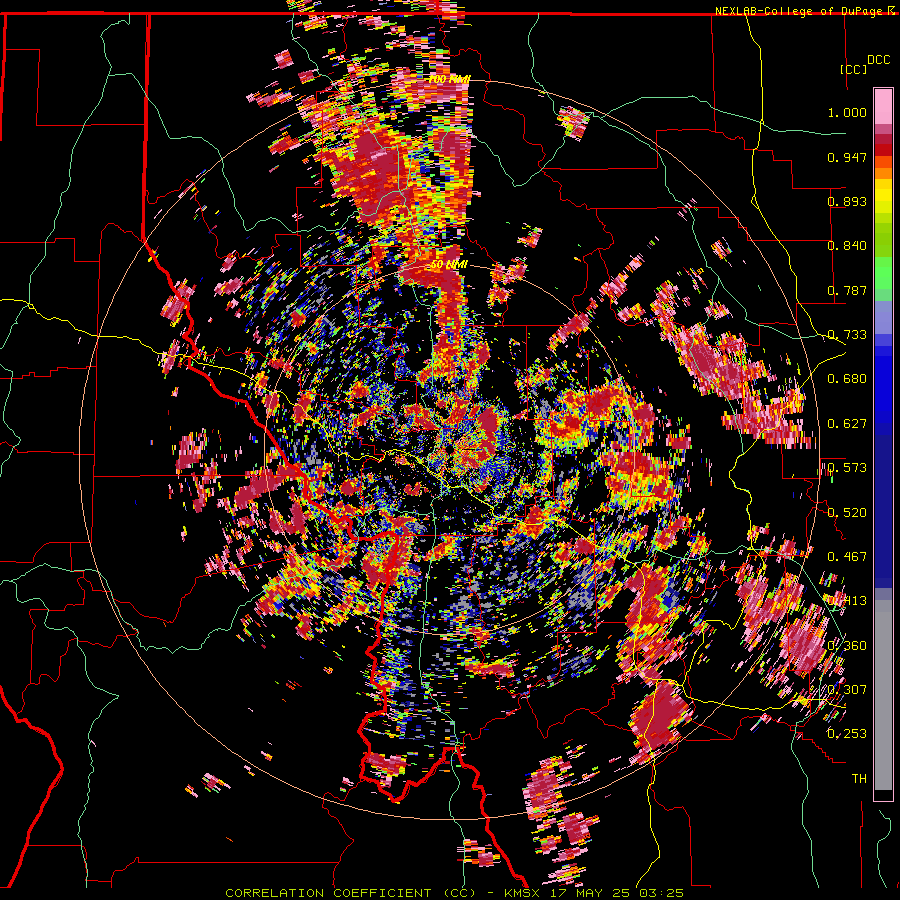
Task: Click the 0.360 legend value
Action: 847,646
